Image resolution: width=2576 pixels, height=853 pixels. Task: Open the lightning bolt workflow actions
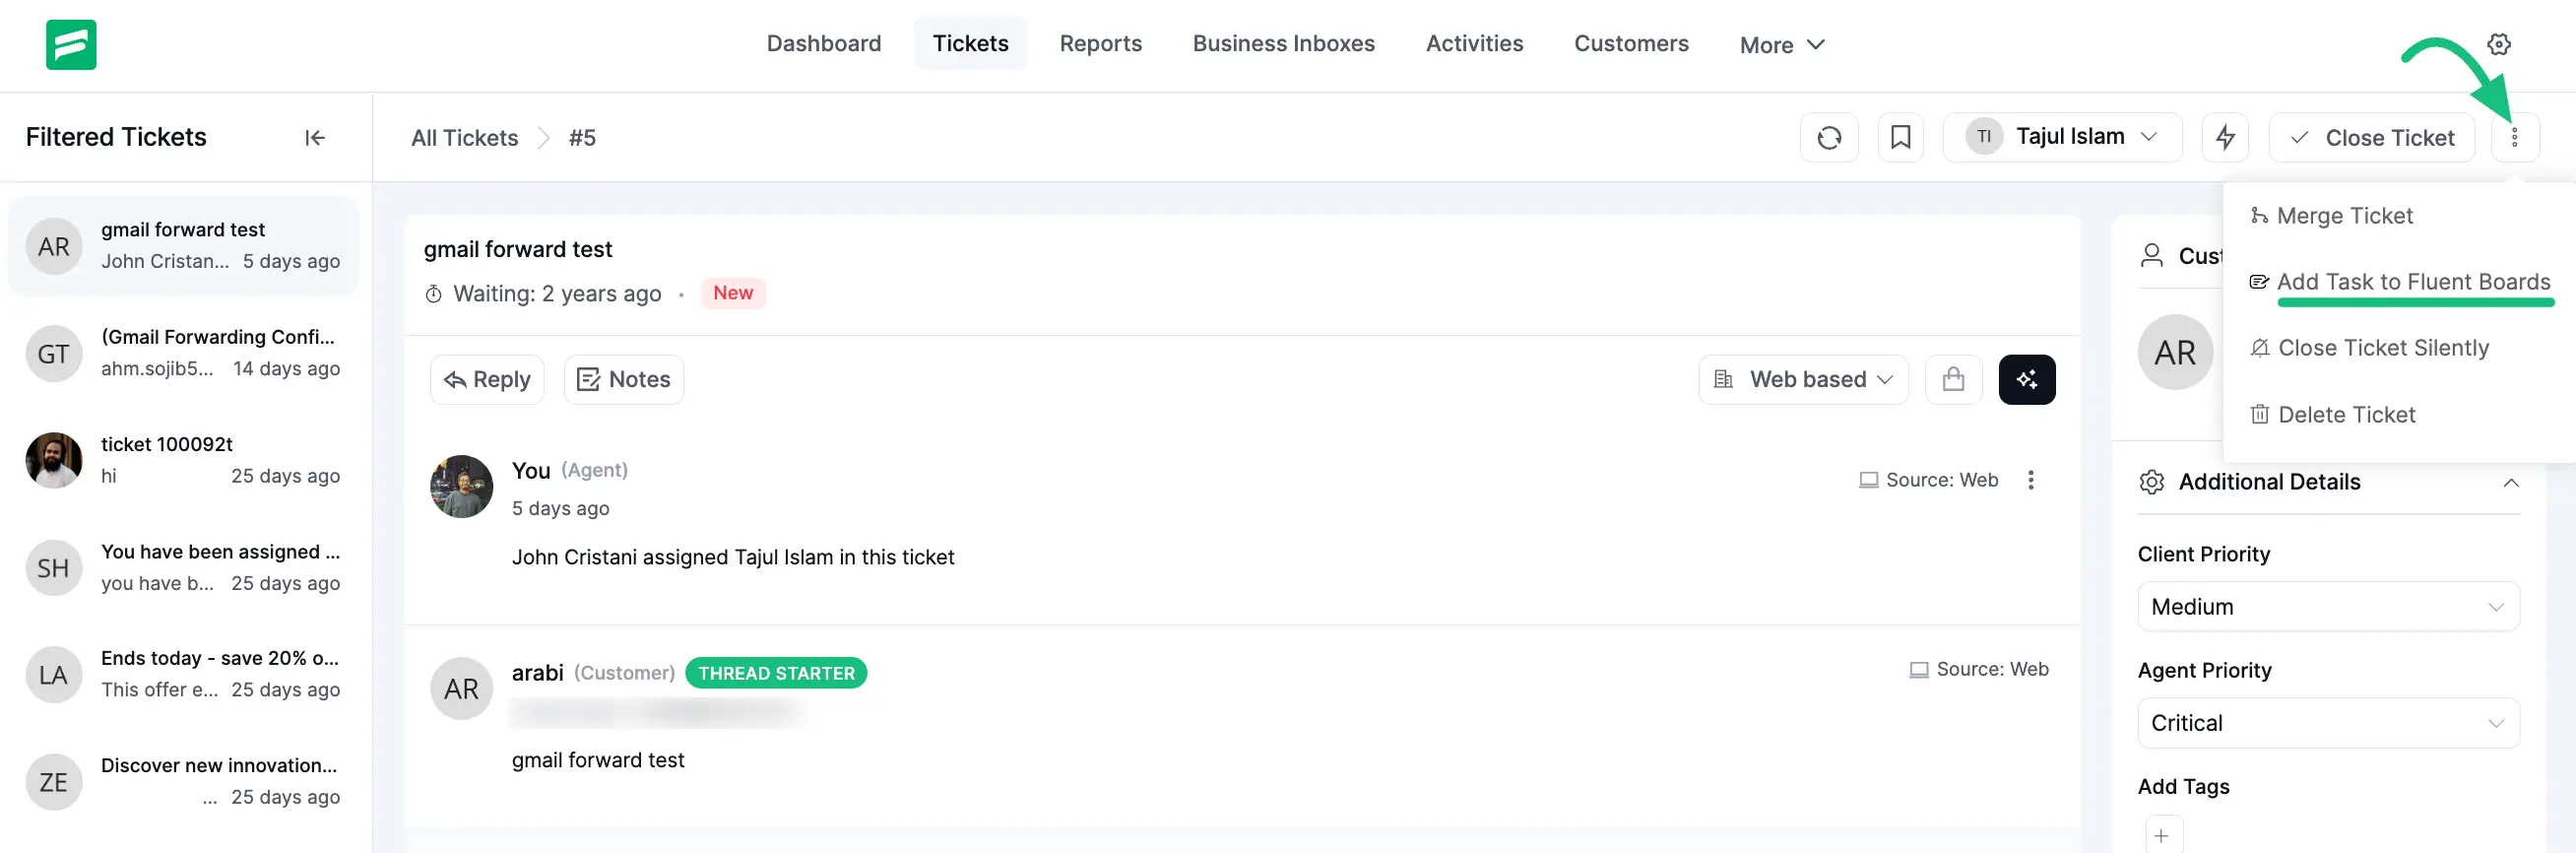tap(2225, 138)
